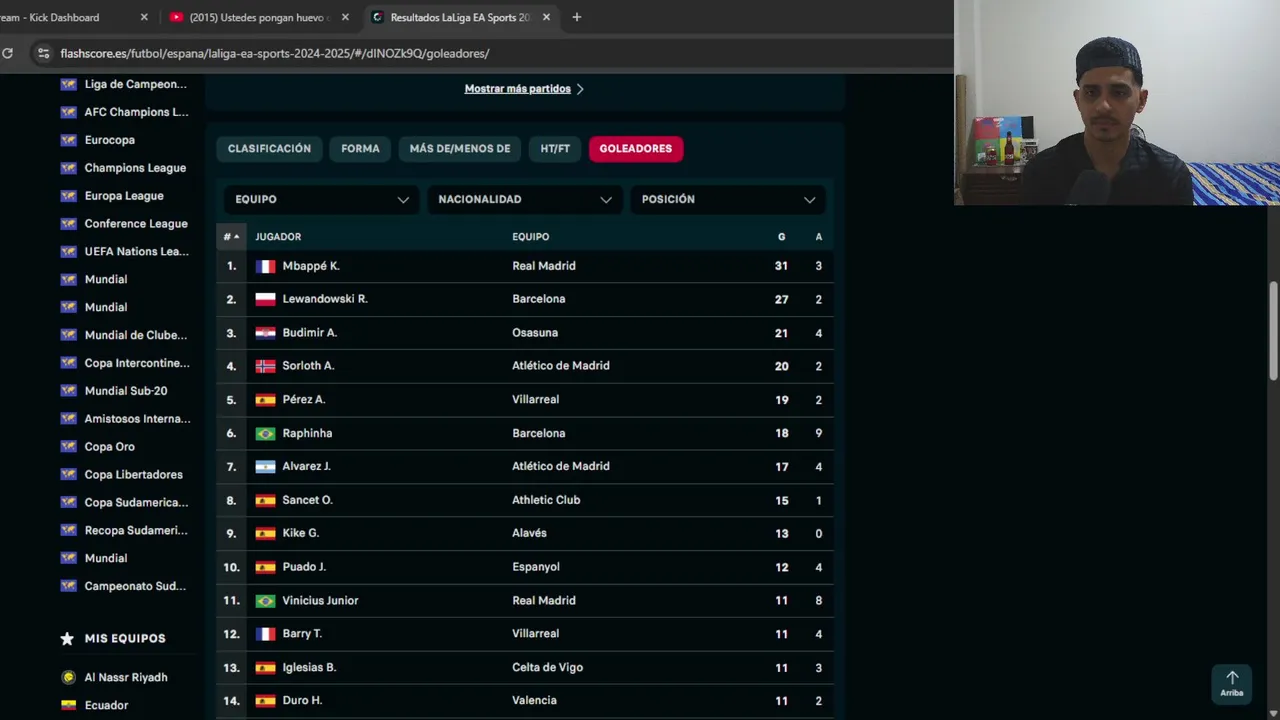The height and width of the screenshot is (720, 1280).
Task: Open site information icon in address bar
Action: coord(43,53)
